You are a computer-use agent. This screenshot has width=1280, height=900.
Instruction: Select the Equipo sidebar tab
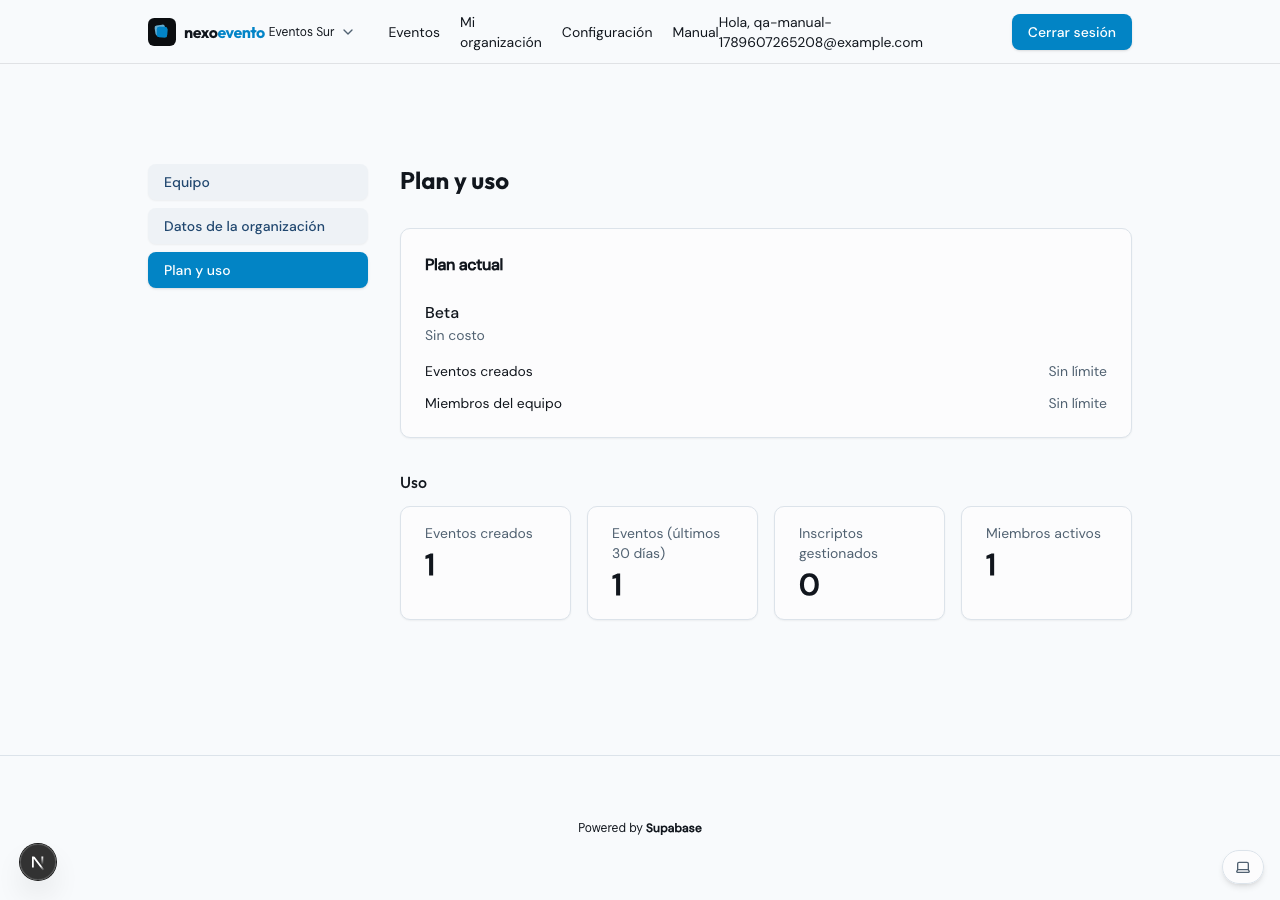pos(258,182)
